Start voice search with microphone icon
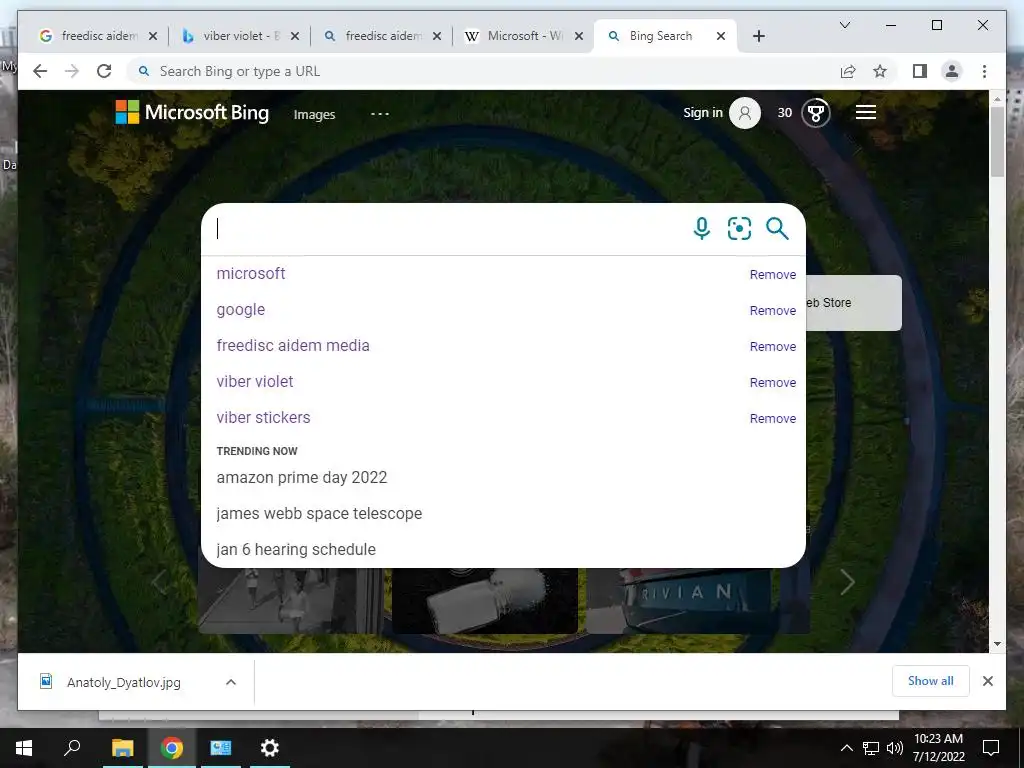Screen dimensions: 1024x768 coord(701,229)
